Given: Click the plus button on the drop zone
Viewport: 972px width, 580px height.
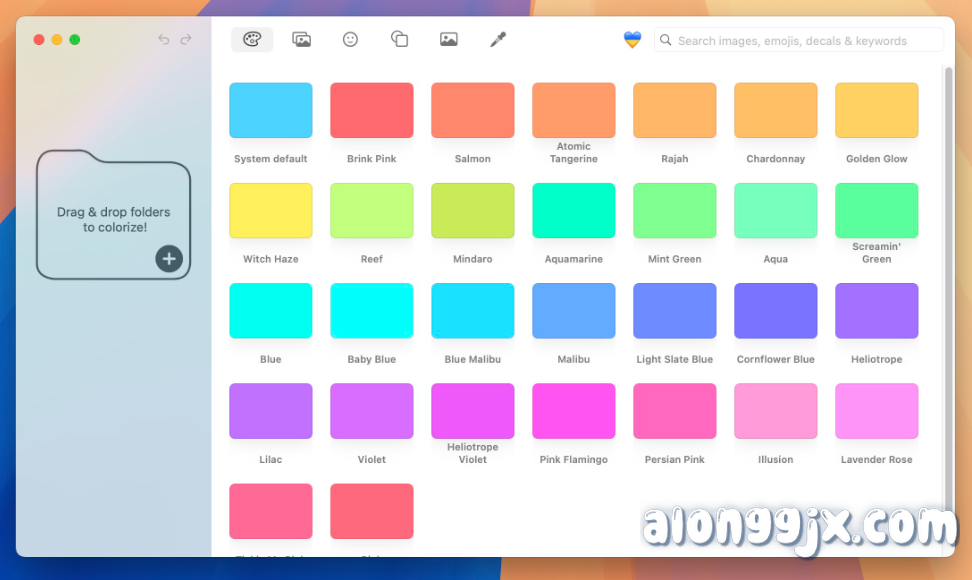Looking at the screenshot, I should pos(169,258).
